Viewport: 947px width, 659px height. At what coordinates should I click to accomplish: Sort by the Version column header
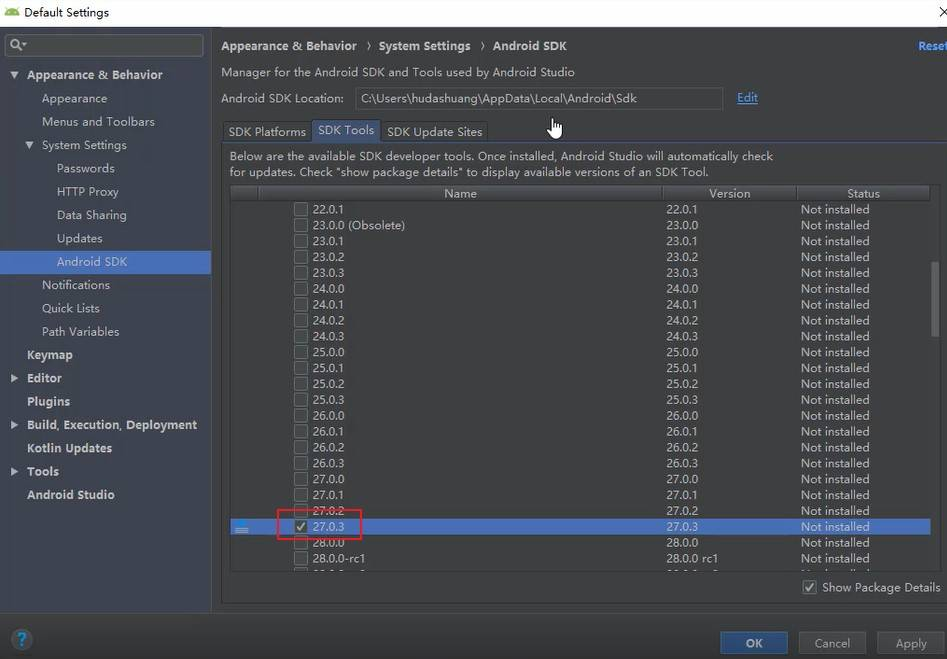(x=730, y=193)
